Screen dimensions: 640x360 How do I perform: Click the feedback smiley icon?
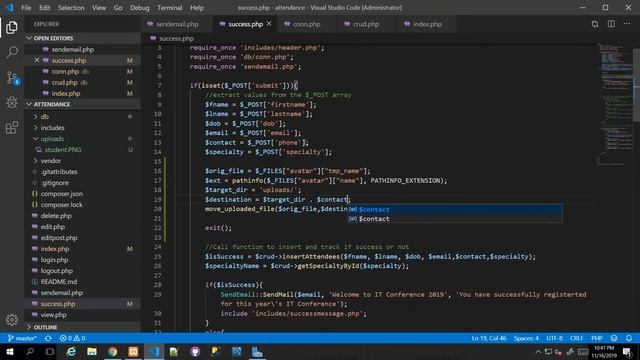[614, 338]
